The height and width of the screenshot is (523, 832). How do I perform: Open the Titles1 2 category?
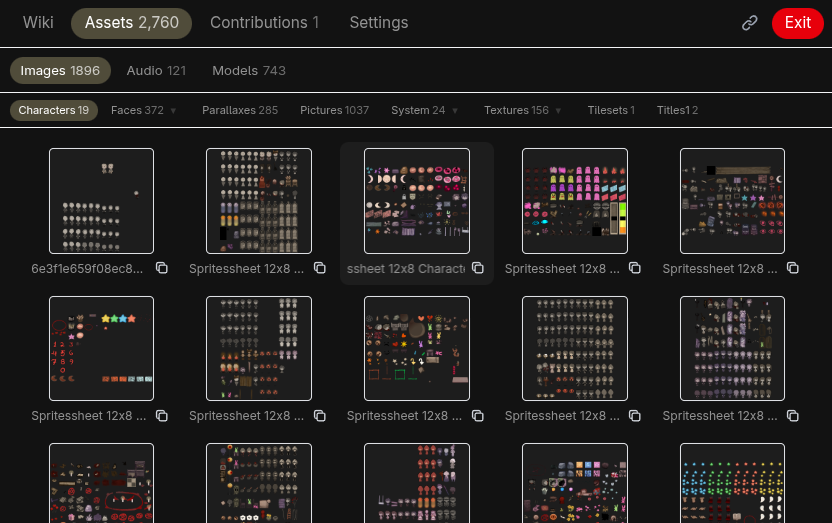tap(677, 110)
